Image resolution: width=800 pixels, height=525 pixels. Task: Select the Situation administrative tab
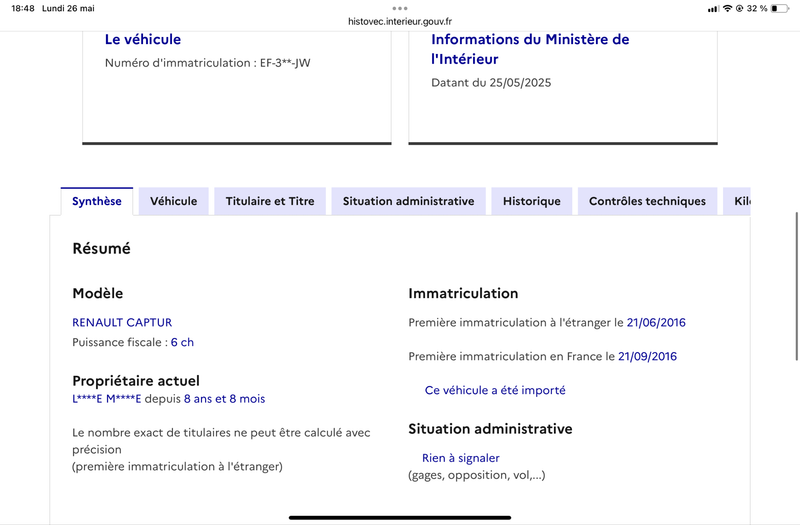point(408,201)
